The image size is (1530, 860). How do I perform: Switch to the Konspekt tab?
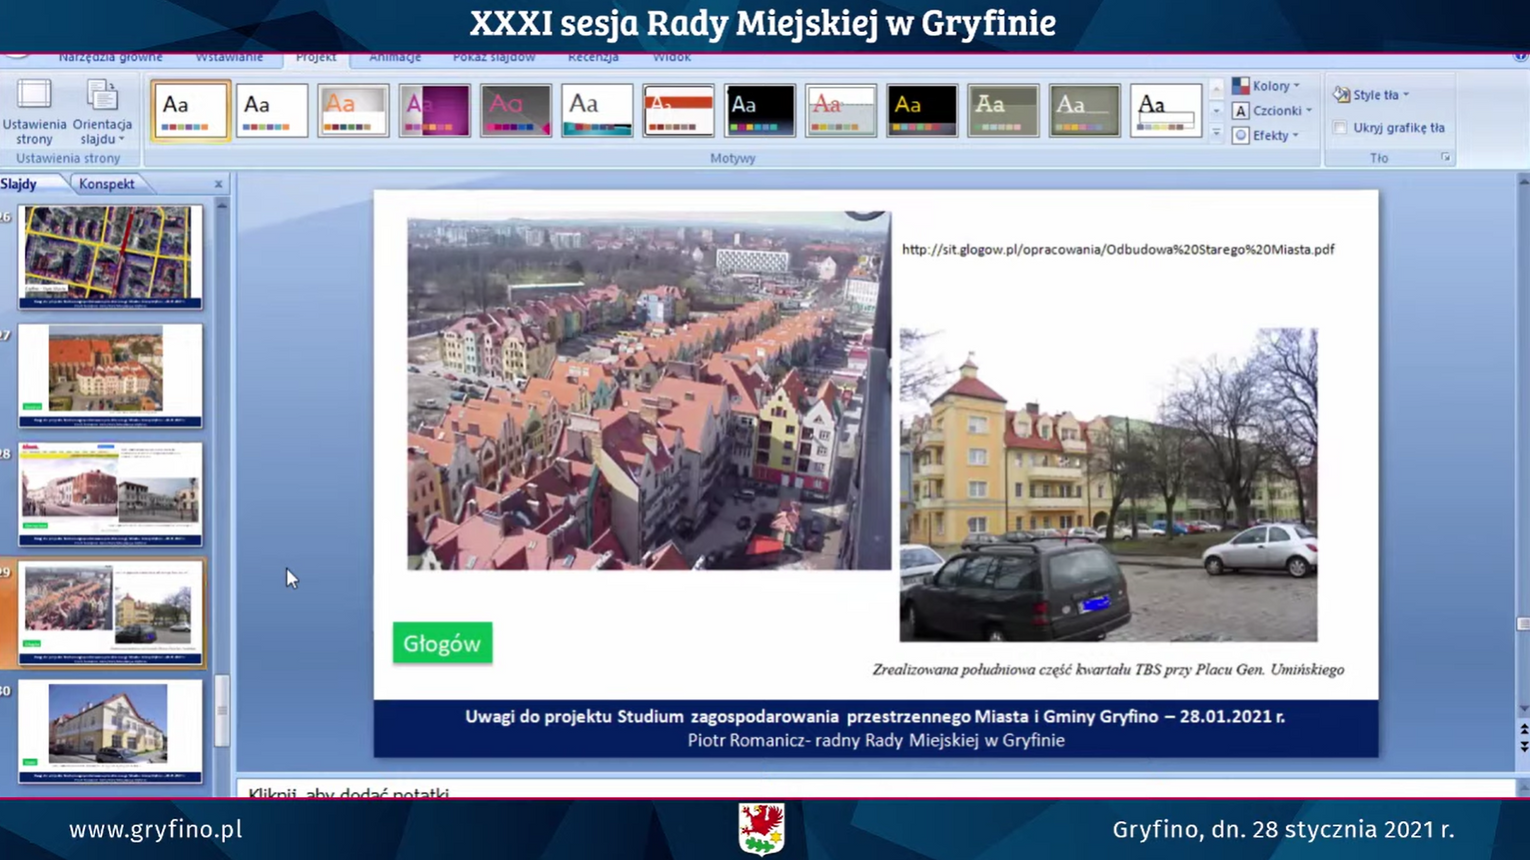(106, 184)
